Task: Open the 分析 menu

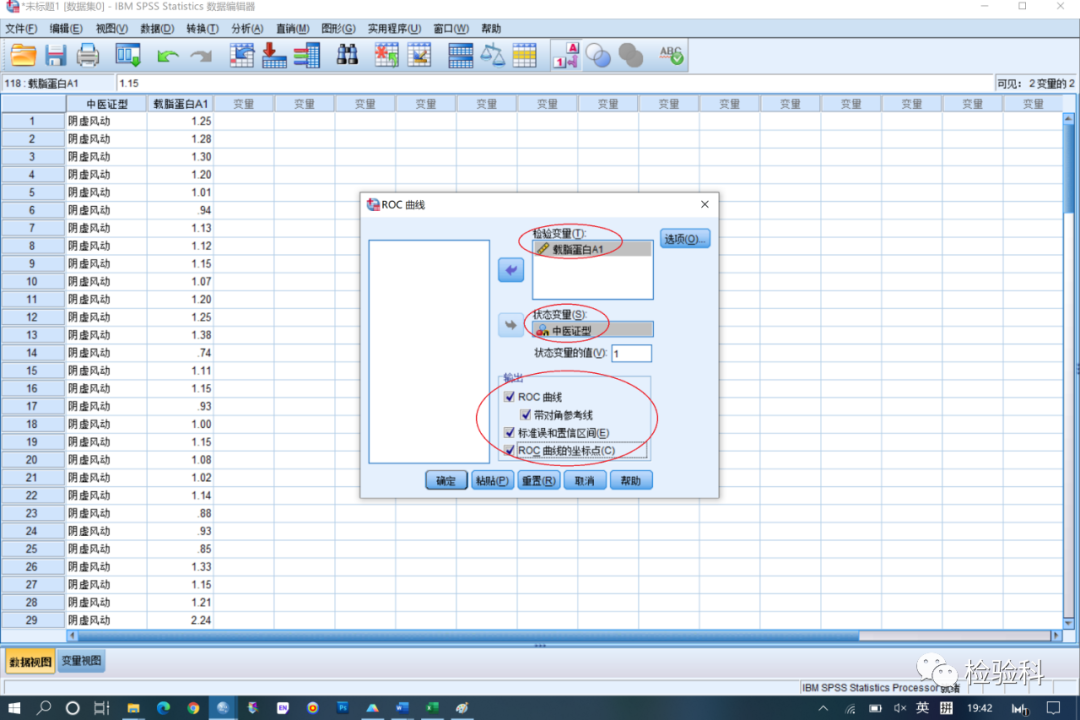Action: 246,29
